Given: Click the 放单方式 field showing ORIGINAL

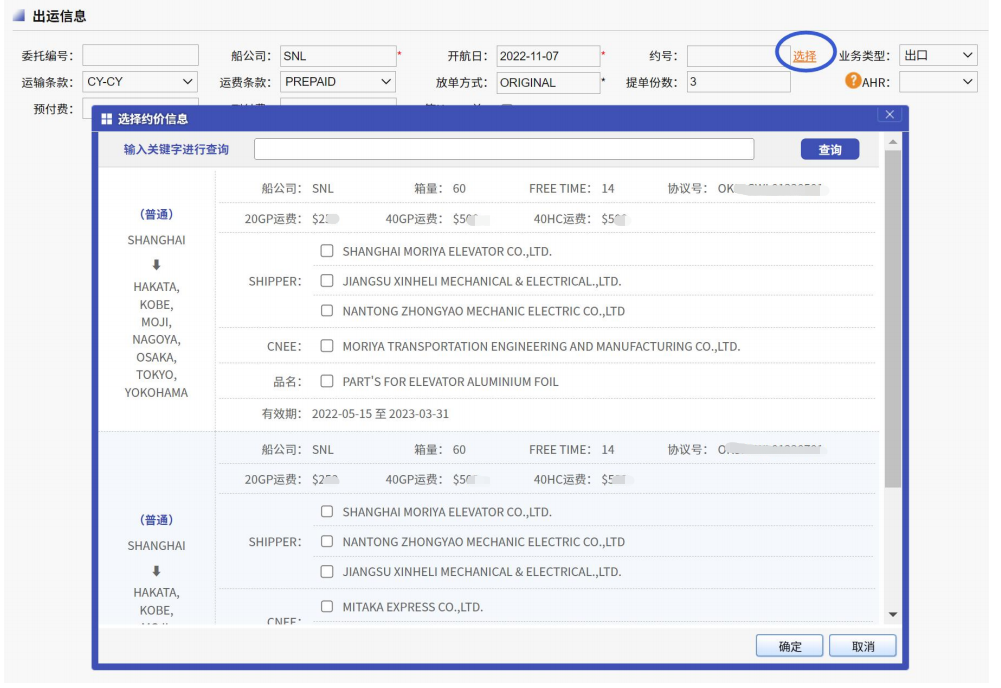Looking at the screenshot, I should coord(548,82).
